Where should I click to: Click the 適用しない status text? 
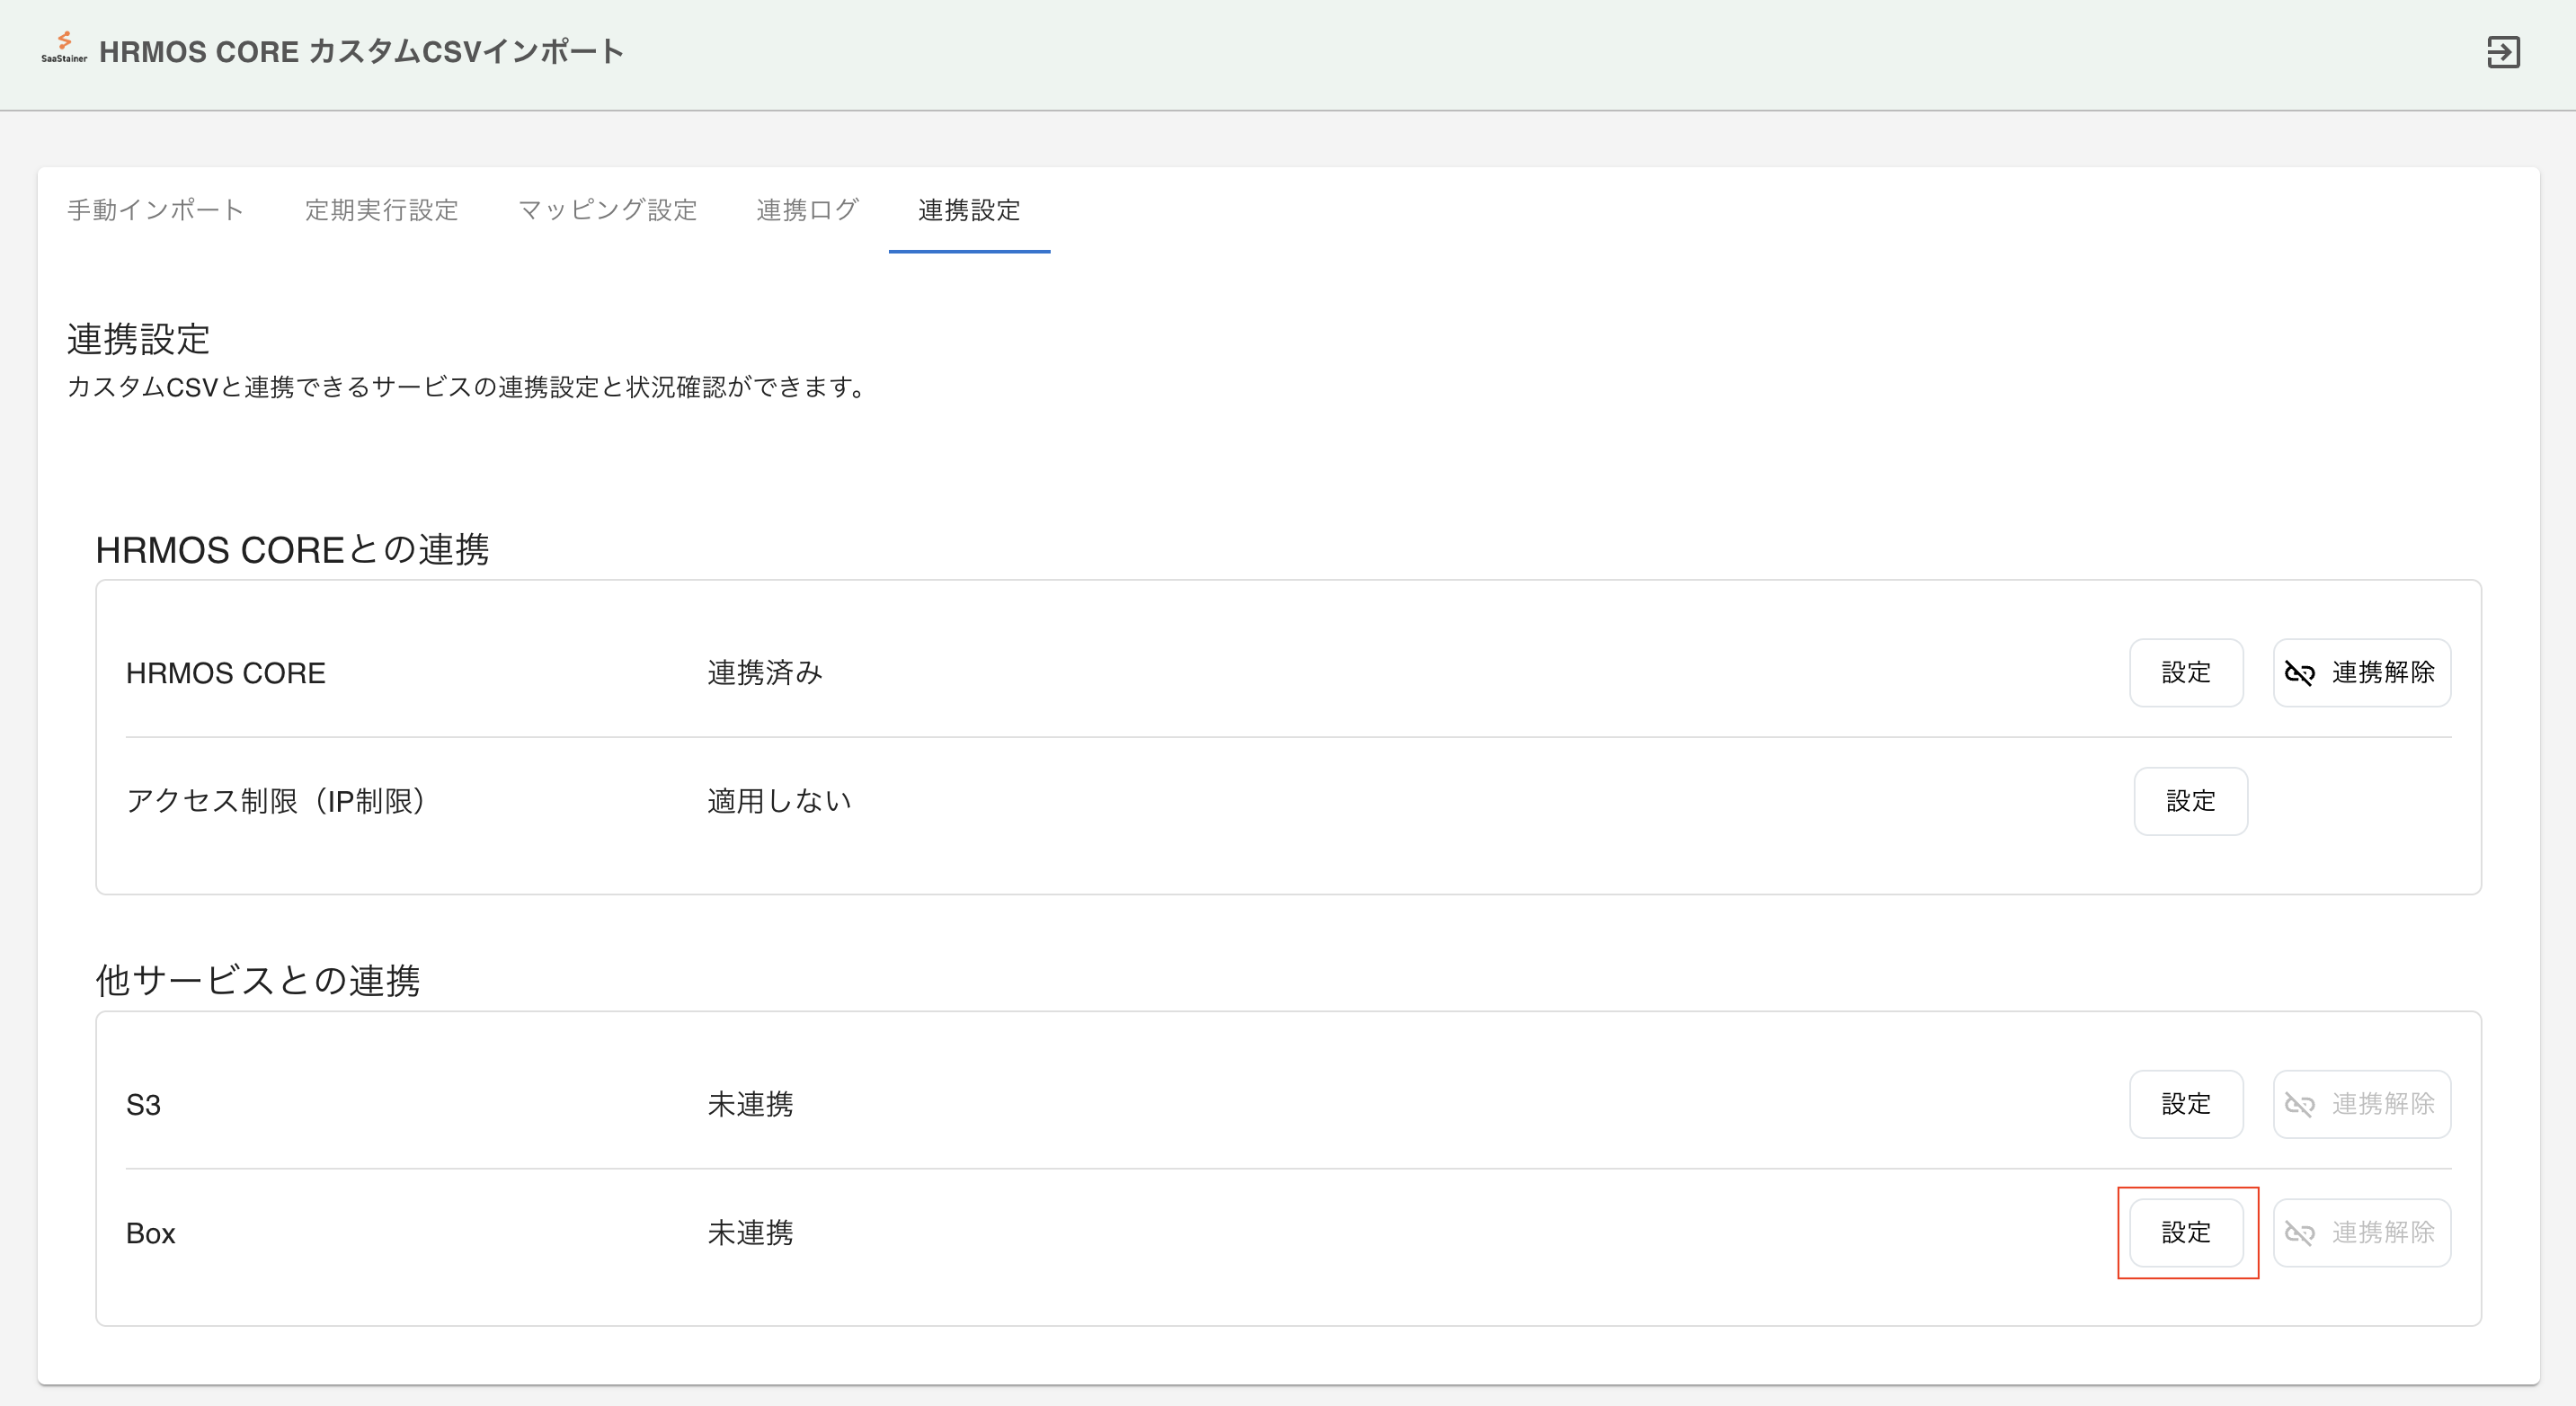778,801
